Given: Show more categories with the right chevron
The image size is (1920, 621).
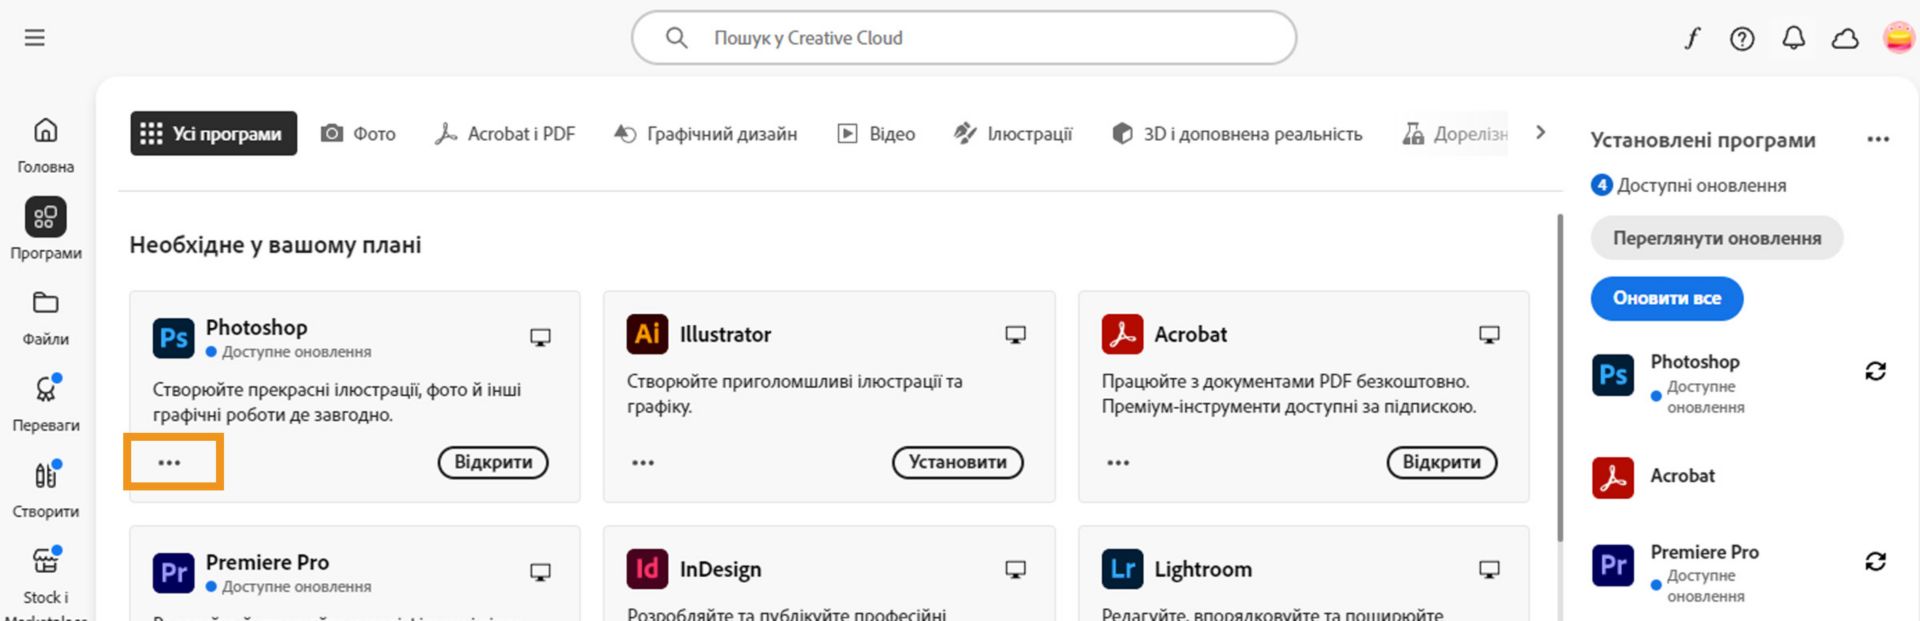Looking at the screenshot, I should pyautogui.click(x=1541, y=132).
